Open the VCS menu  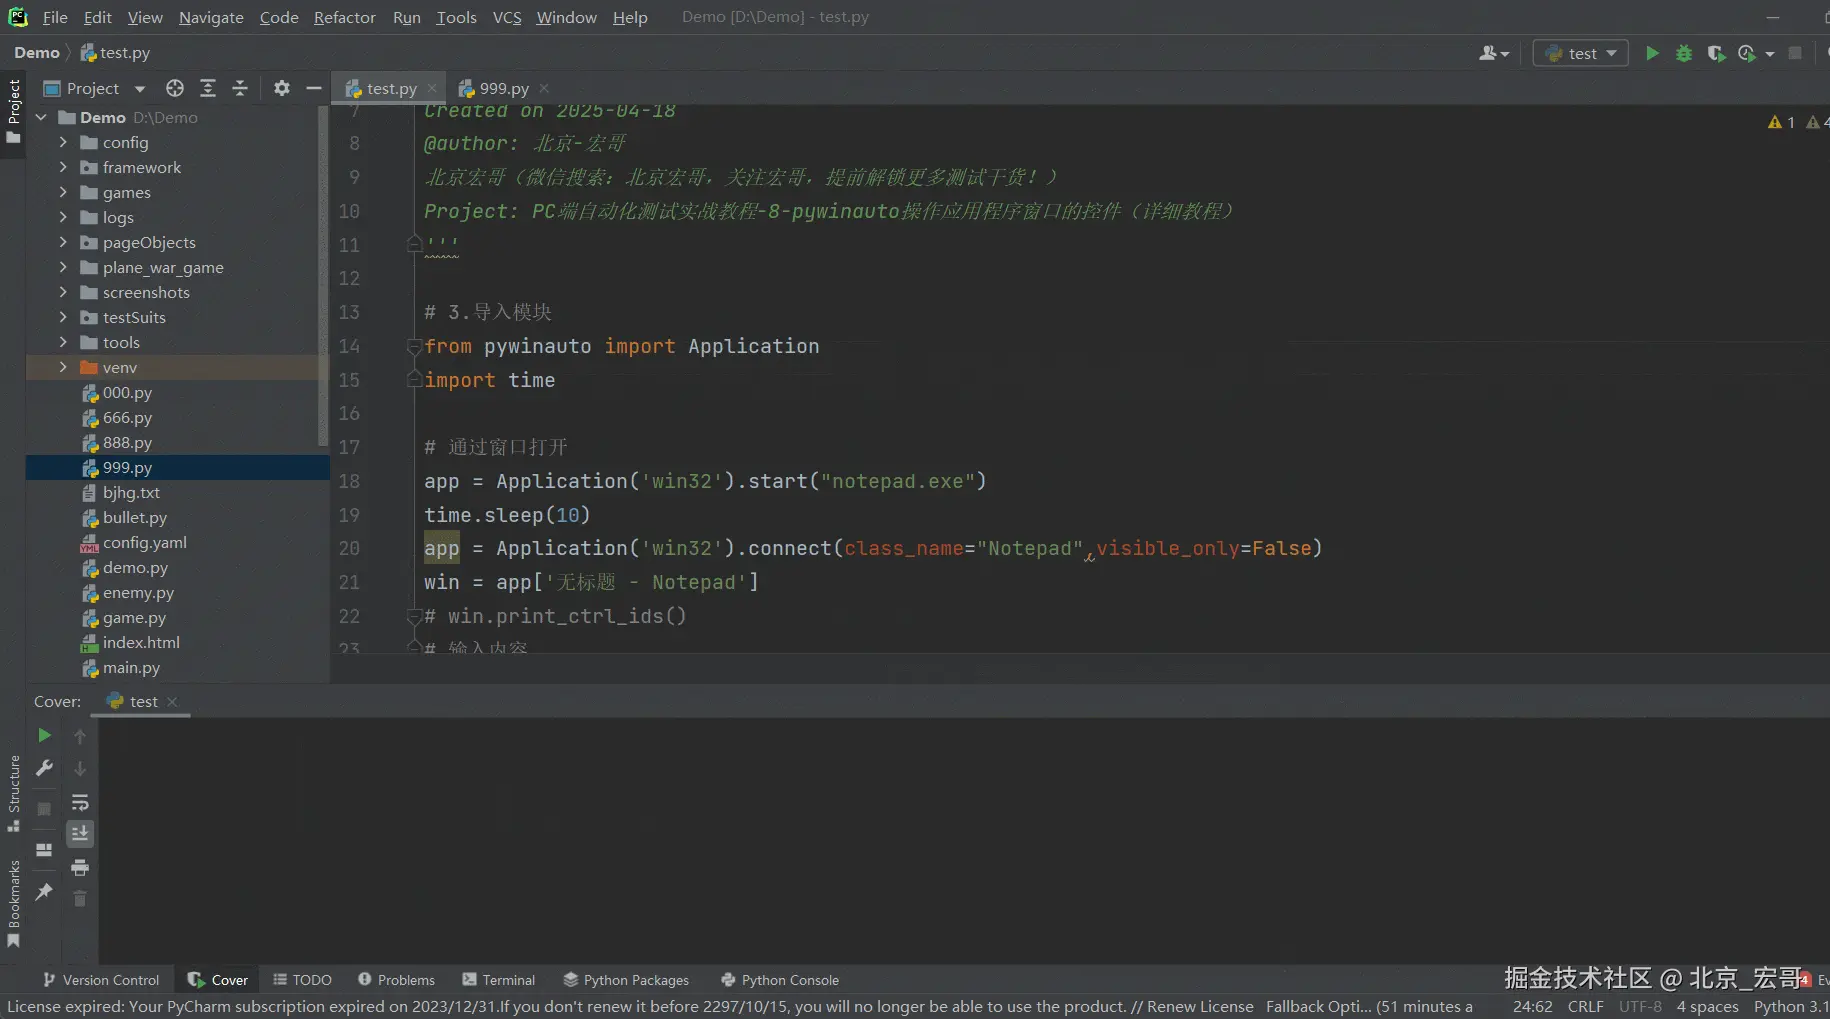(x=507, y=17)
